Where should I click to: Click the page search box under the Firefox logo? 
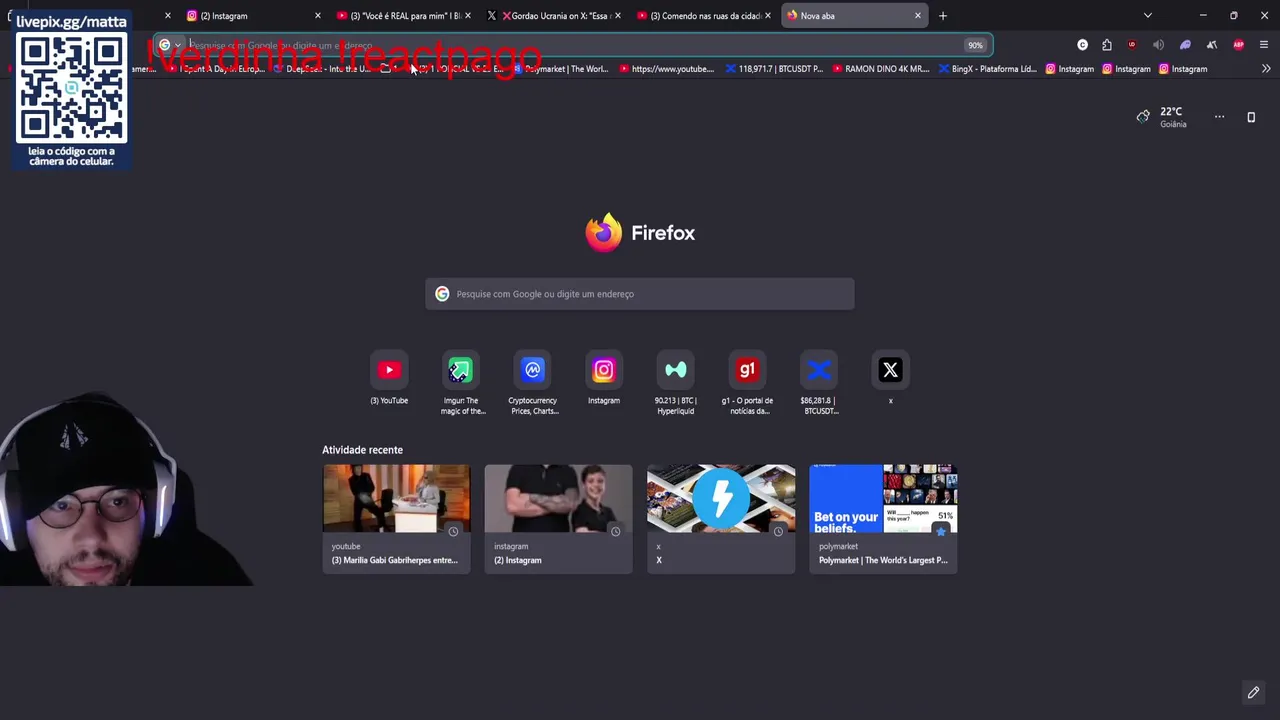[640, 294]
